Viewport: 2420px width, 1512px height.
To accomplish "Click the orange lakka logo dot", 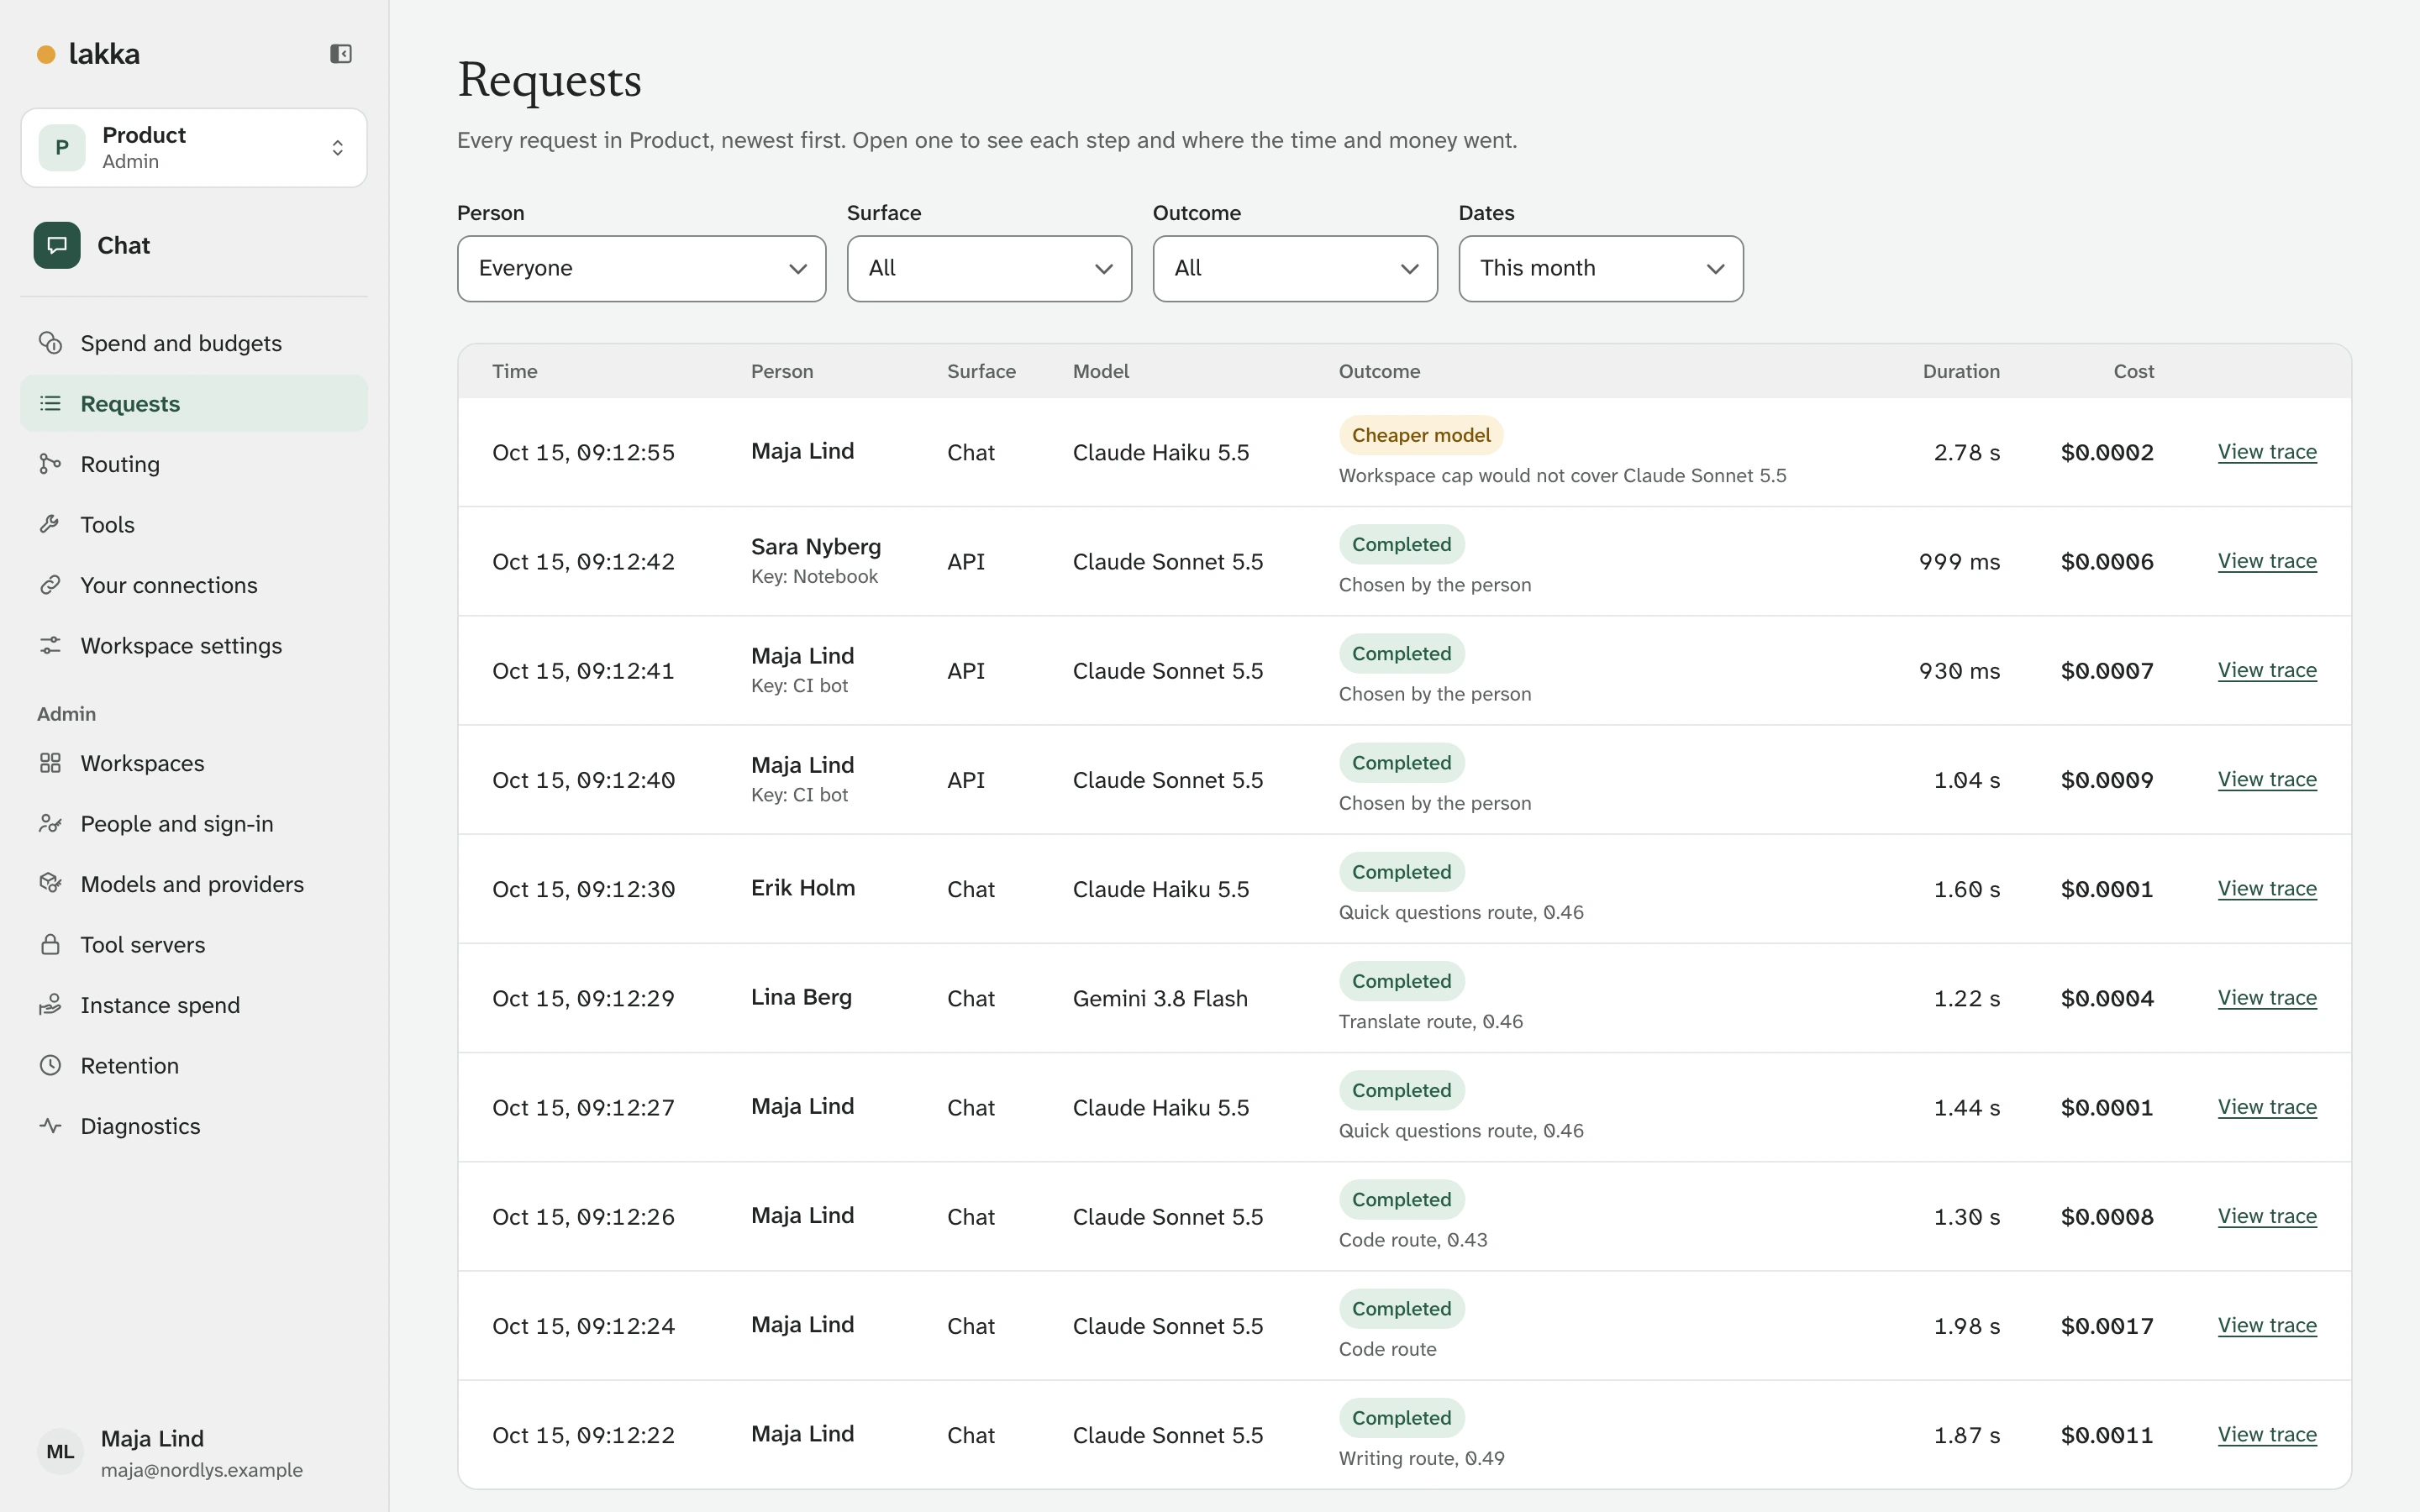I will tap(46, 54).
